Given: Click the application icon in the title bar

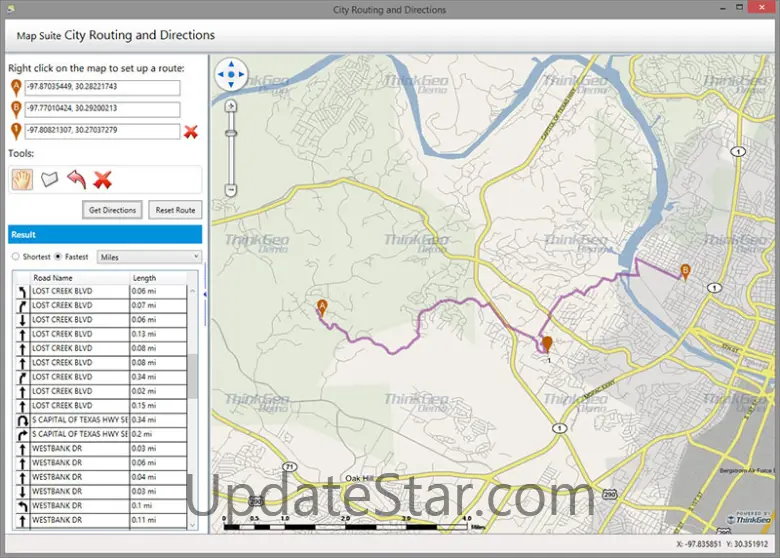Looking at the screenshot, I should pos(11,9).
